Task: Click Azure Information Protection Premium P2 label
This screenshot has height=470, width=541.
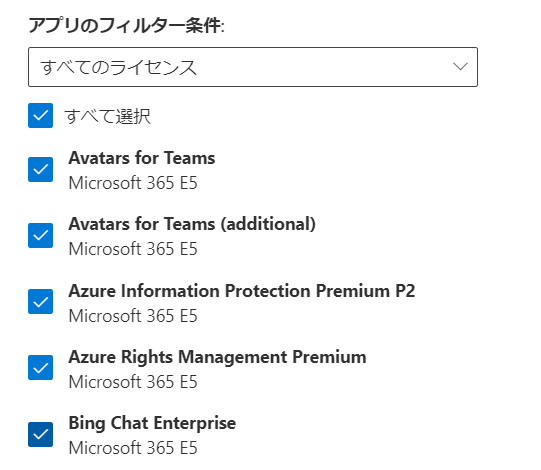Action: (x=242, y=291)
